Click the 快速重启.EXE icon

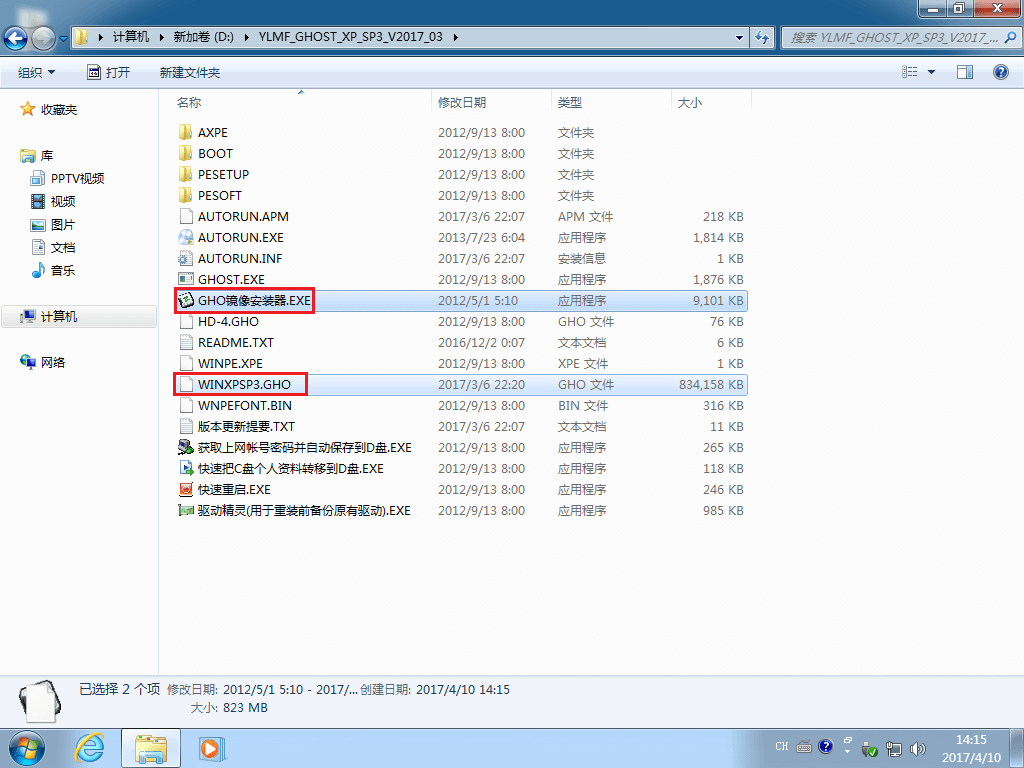(x=185, y=489)
